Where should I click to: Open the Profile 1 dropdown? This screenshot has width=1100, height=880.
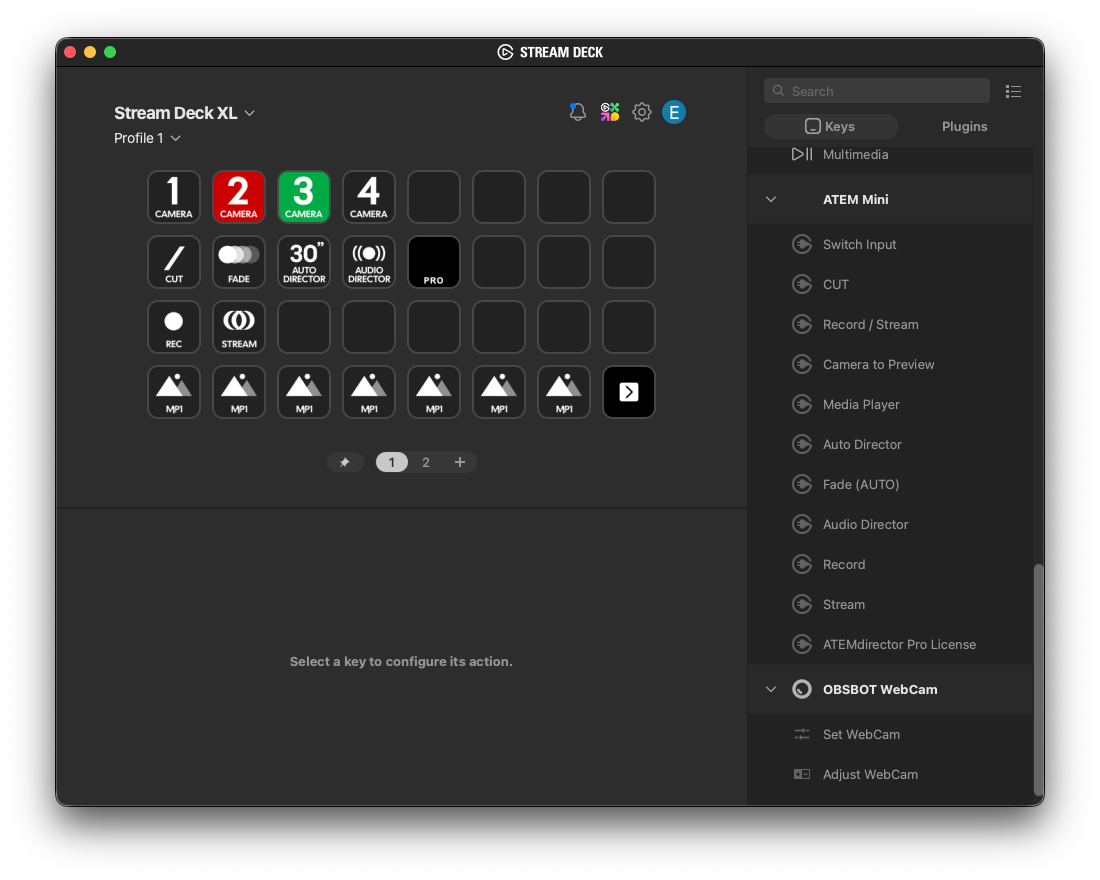147,138
